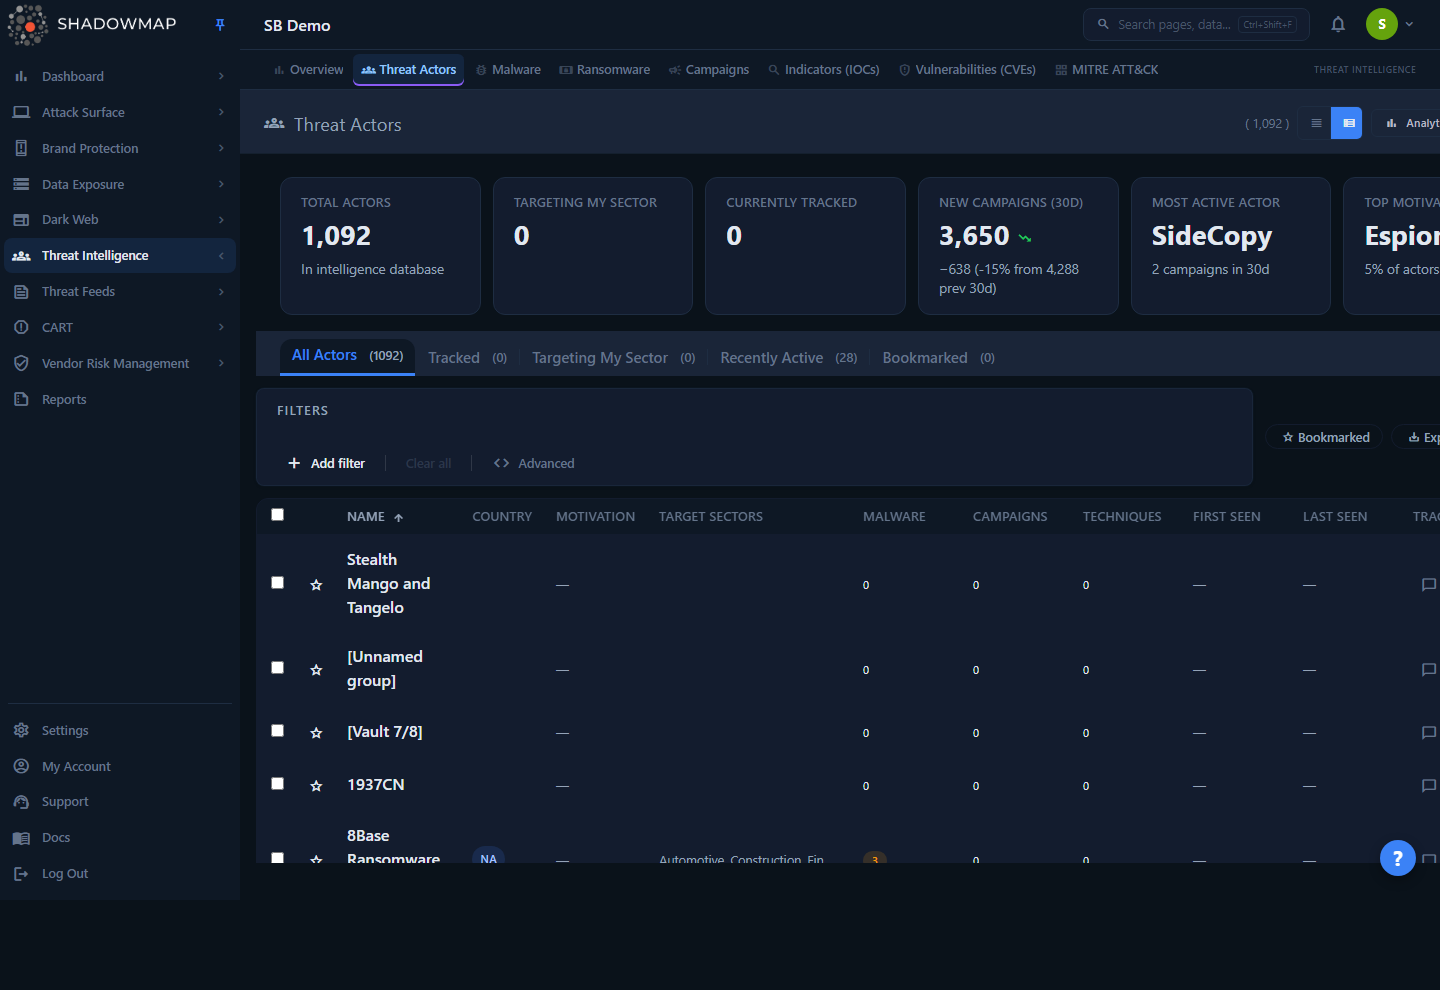The image size is (1440, 990).
Task: Expand the Dashboard chevron
Action: point(221,76)
